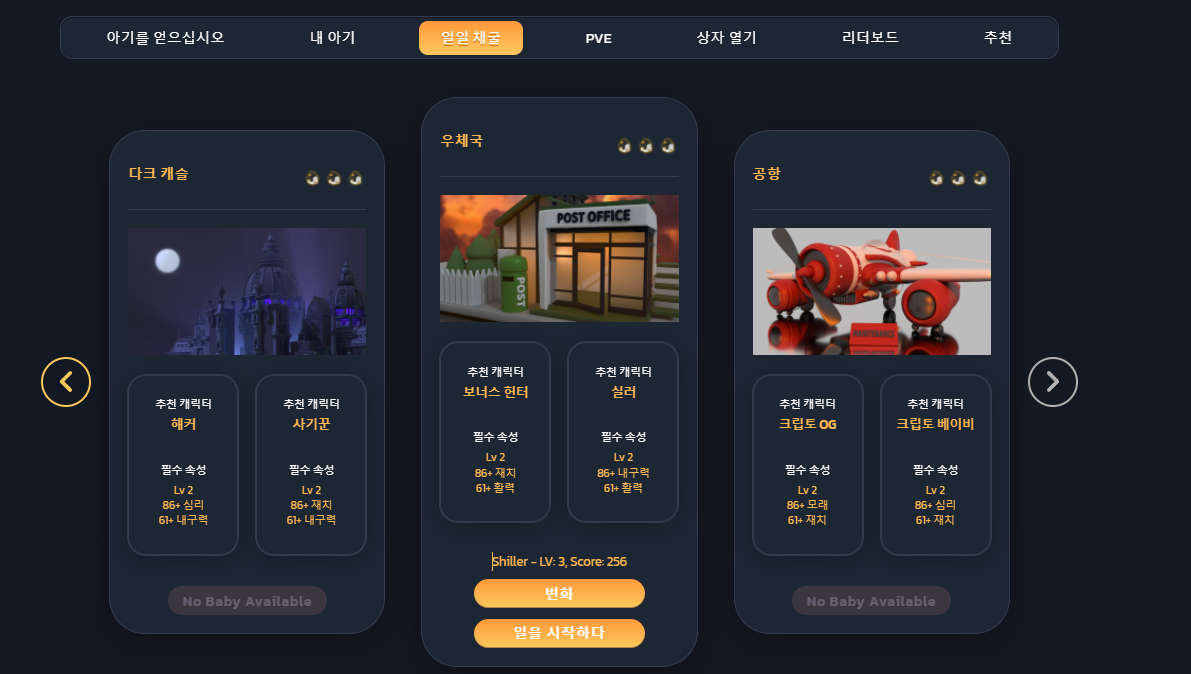Go to next mining location arrow
Image resolution: width=1191 pixels, height=674 pixels.
[x=1052, y=381]
